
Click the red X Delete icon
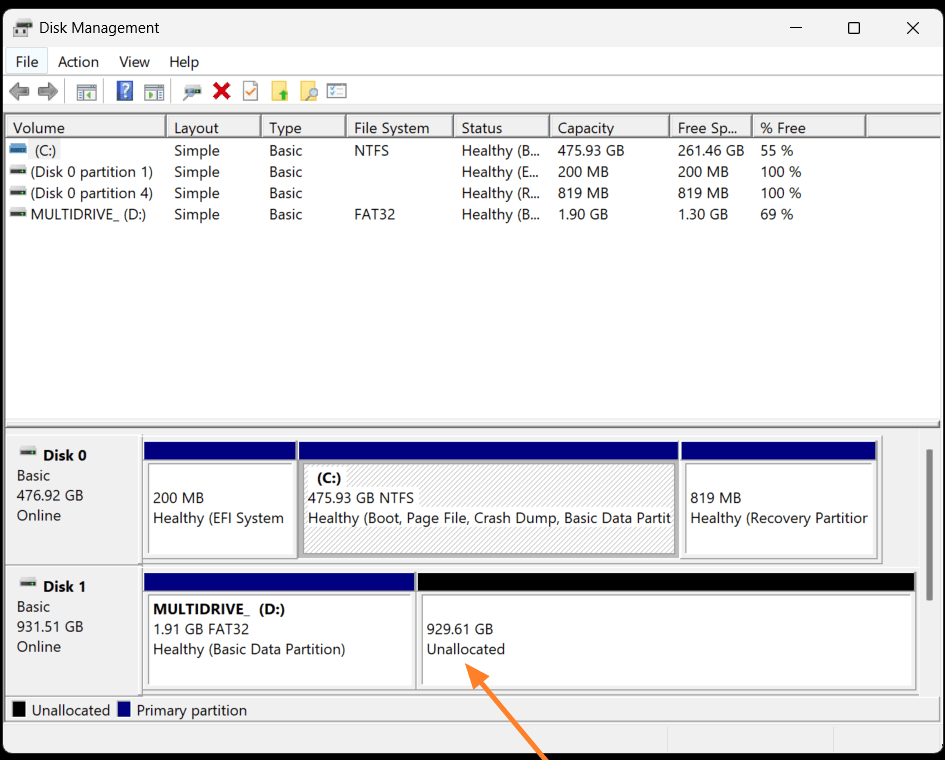222,91
